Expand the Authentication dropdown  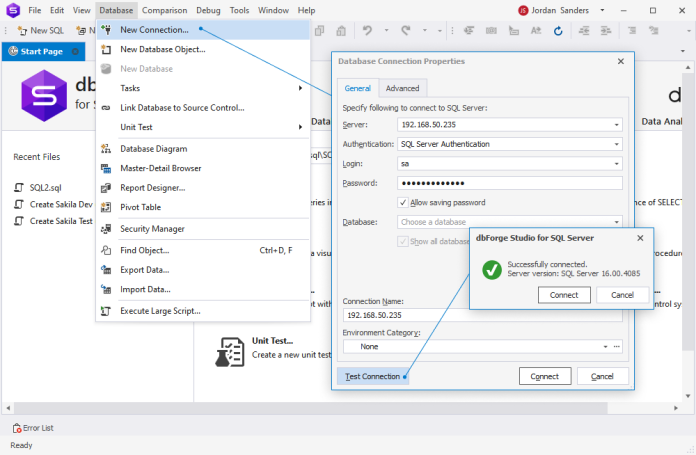point(616,144)
